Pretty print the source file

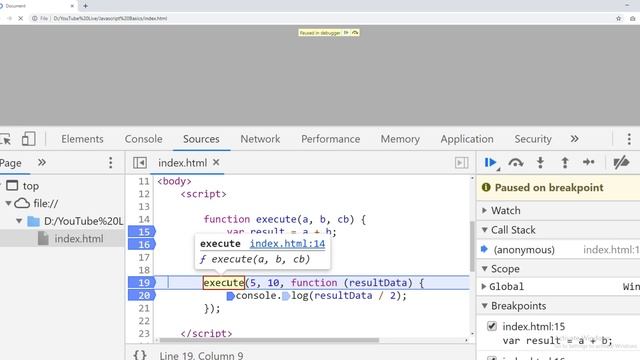[140, 355]
